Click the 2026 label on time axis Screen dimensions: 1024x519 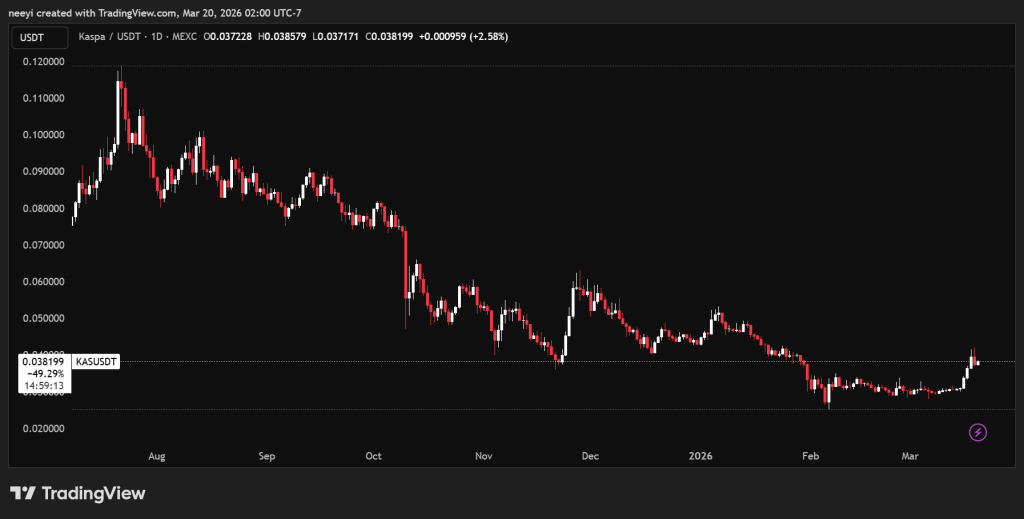(x=700, y=456)
